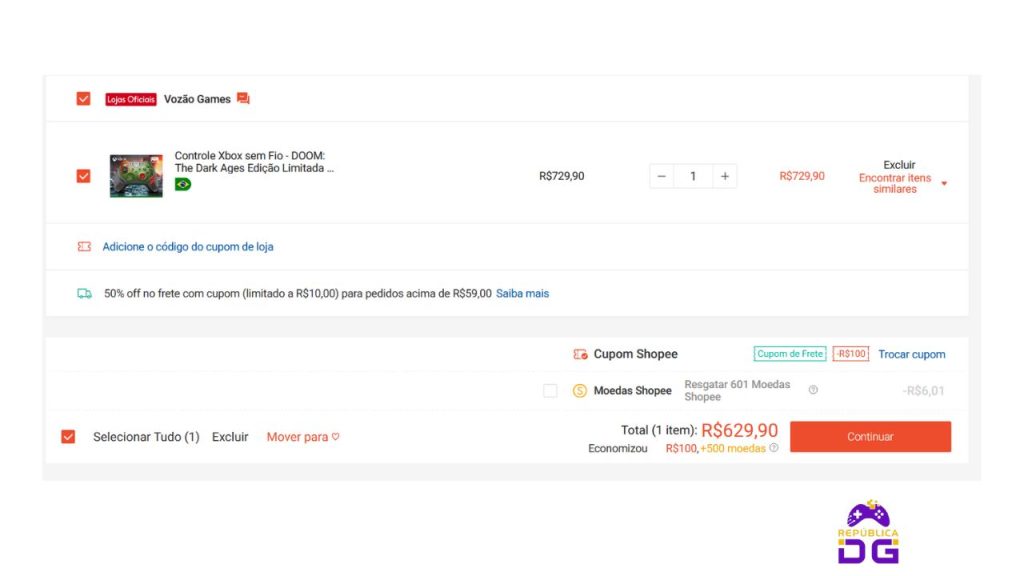This screenshot has width=1024, height=576.
Task: Open the Vozão Games store name
Action: coord(197,99)
